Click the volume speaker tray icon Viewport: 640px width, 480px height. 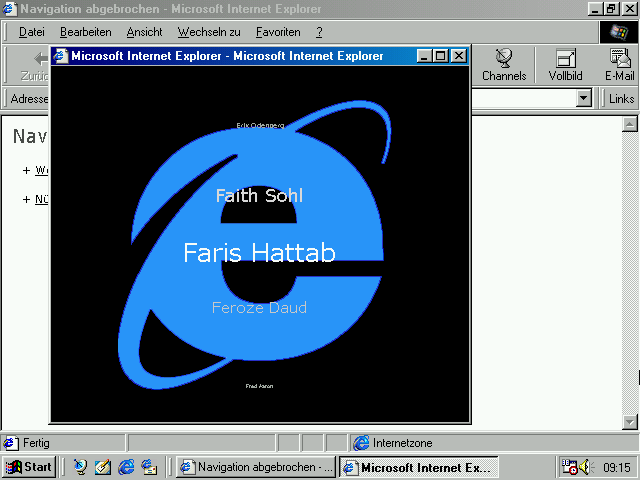586,467
